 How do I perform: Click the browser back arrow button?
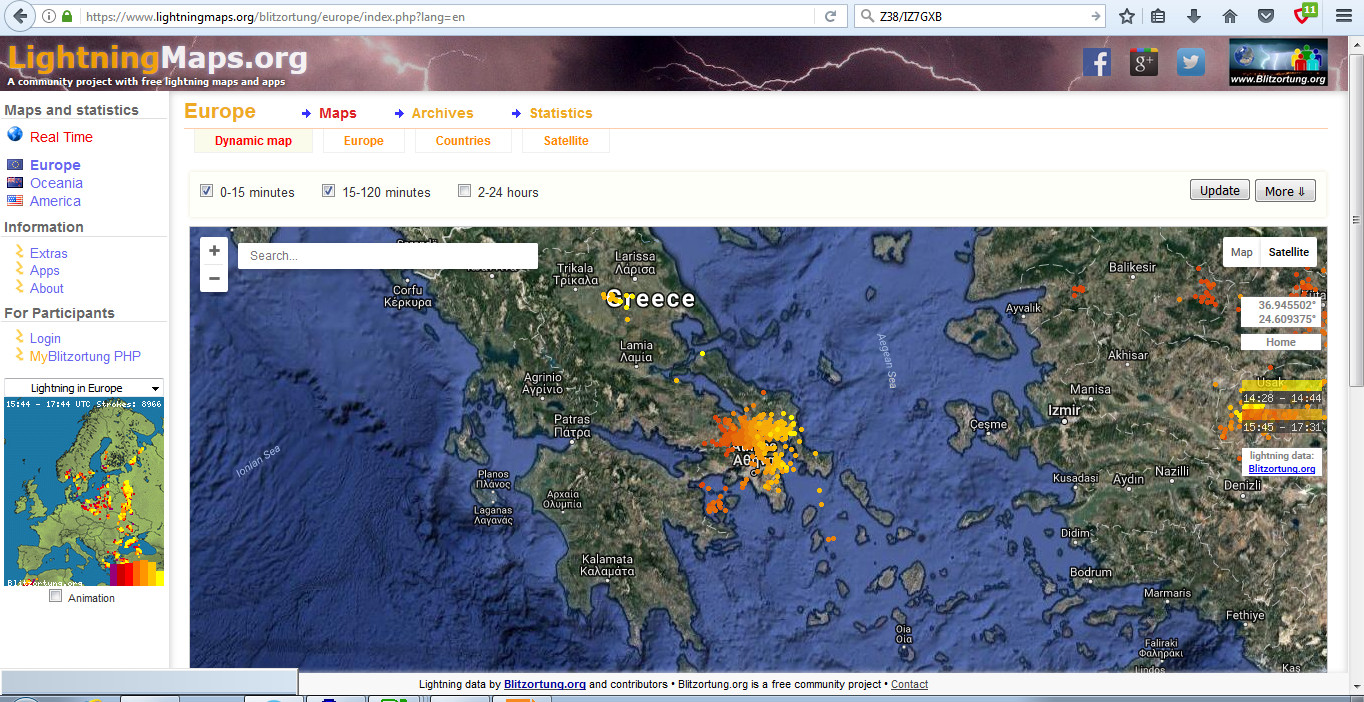[20, 16]
